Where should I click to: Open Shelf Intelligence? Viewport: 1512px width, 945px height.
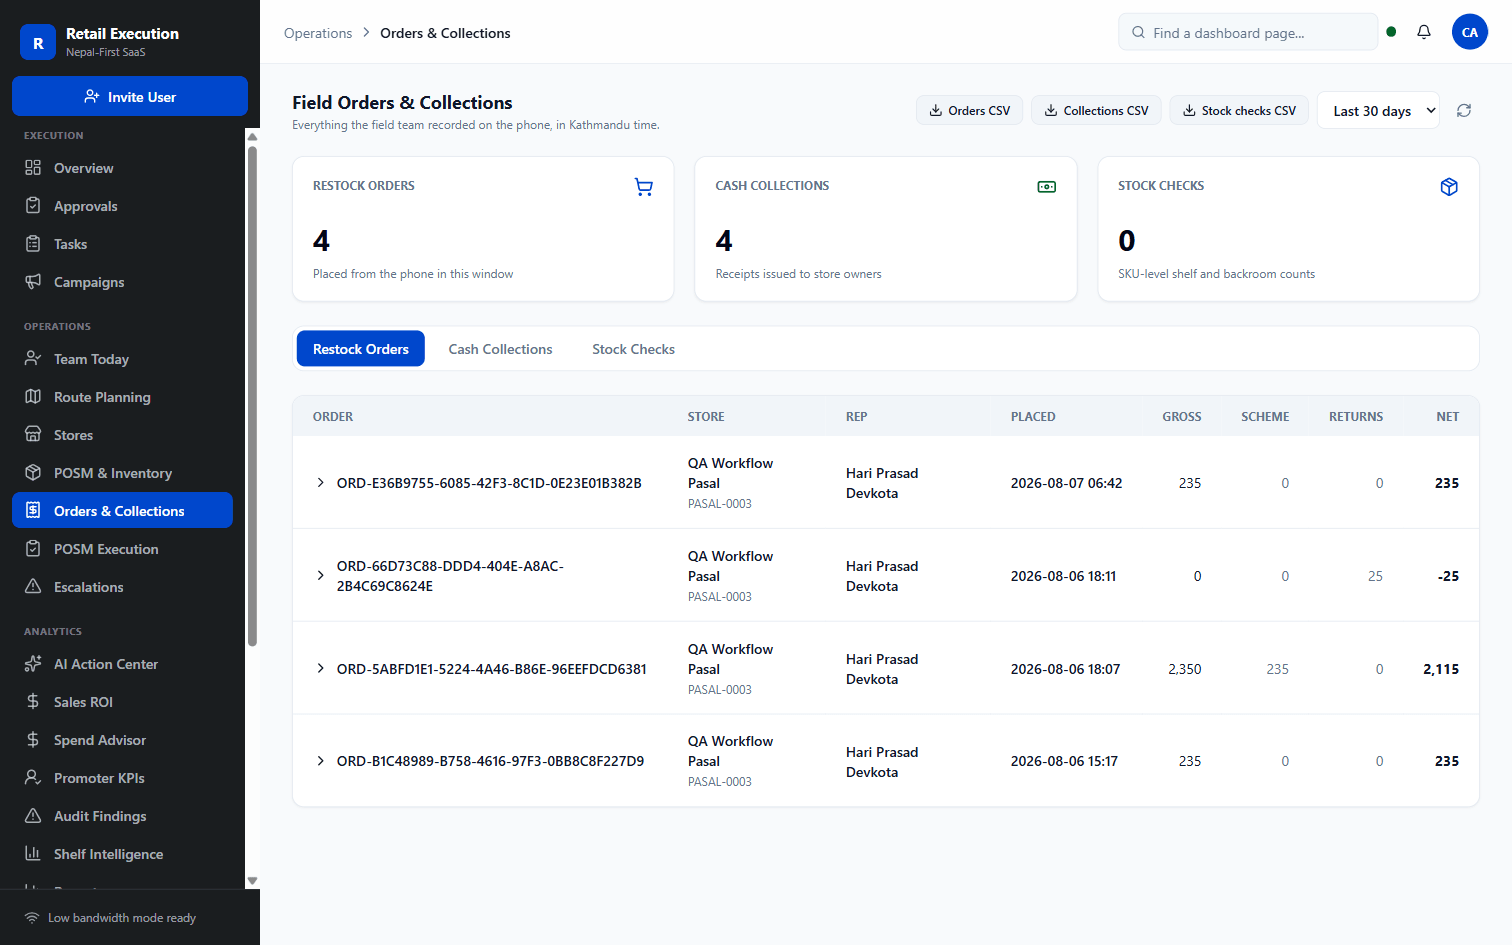(x=122, y=854)
